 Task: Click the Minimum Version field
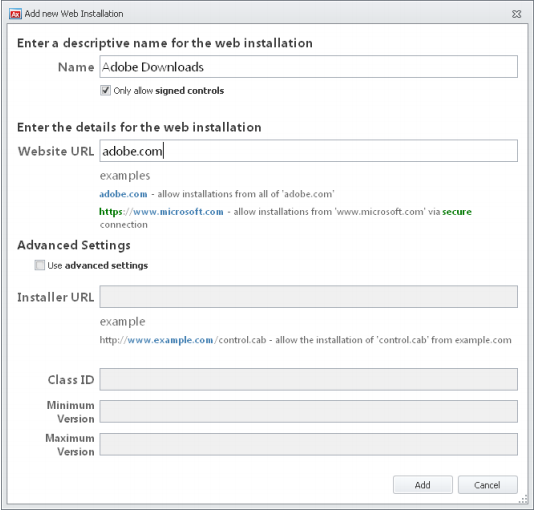[308, 411]
